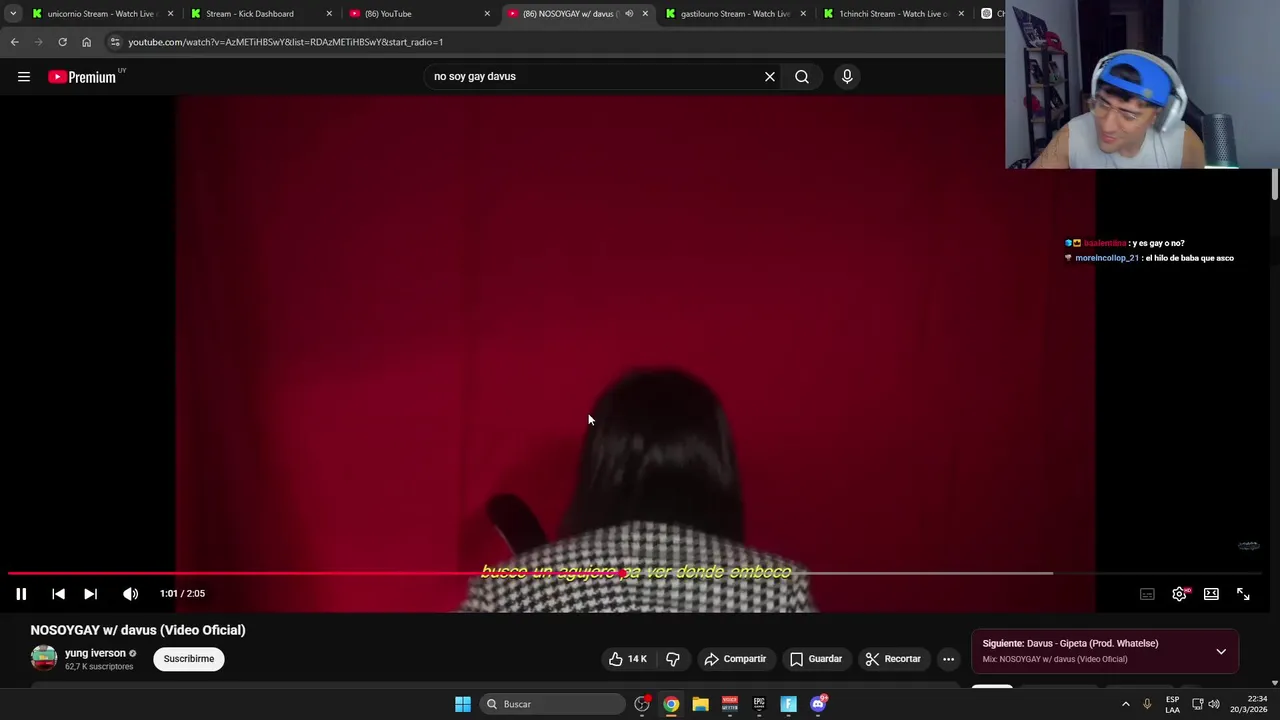This screenshot has width=1280, height=720.
Task: Close the NOSOYGAY w/ davus tab
Action: [645, 14]
